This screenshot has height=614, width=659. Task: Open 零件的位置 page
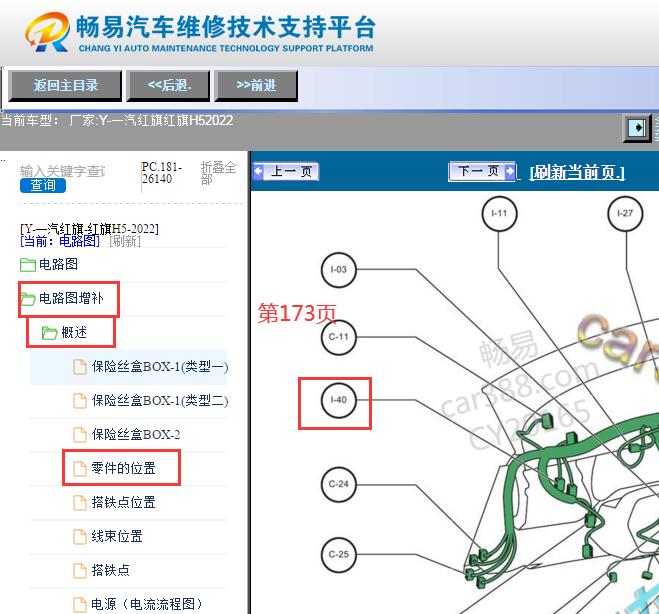(x=124, y=469)
